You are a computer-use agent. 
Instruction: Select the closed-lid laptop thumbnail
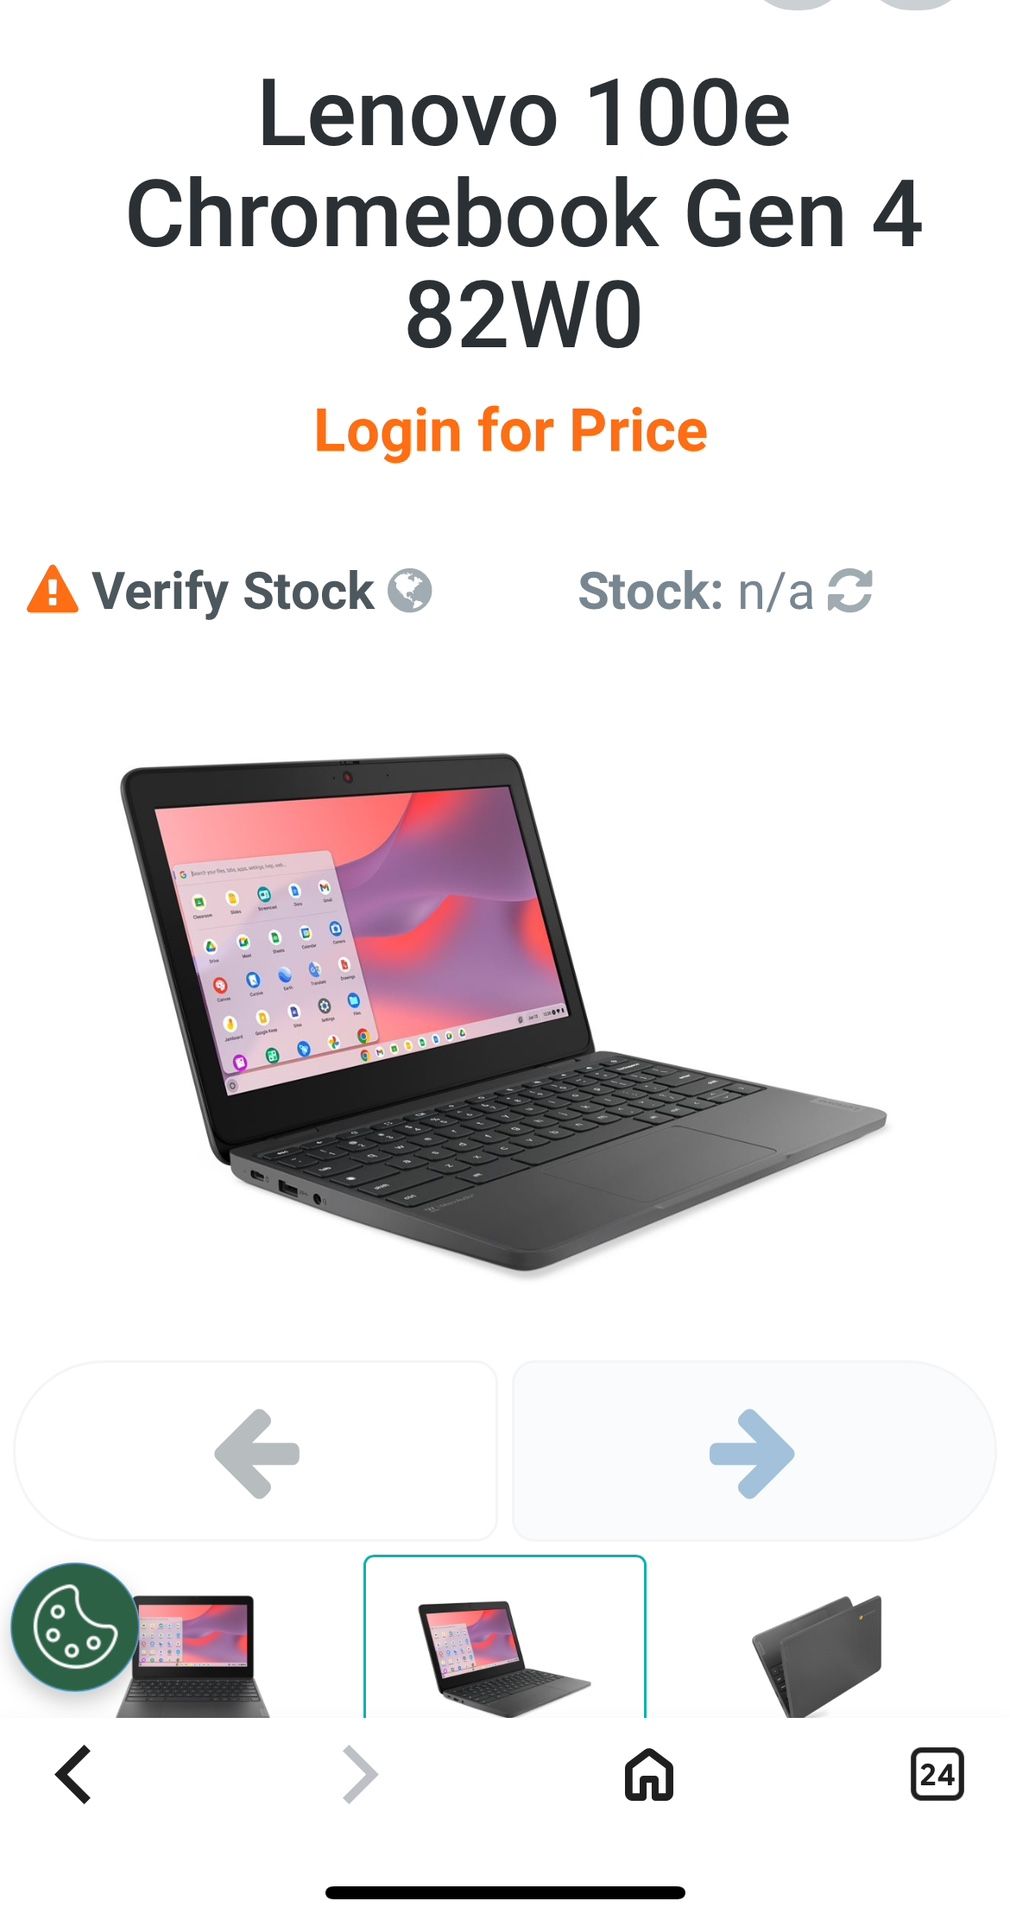pos(817,1655)
